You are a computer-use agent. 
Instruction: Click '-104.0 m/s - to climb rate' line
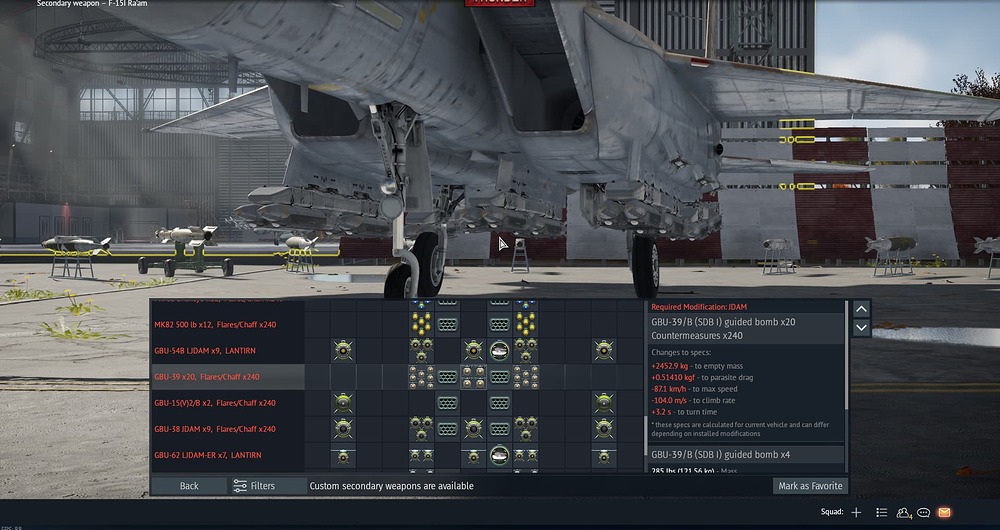pos(693,401)
